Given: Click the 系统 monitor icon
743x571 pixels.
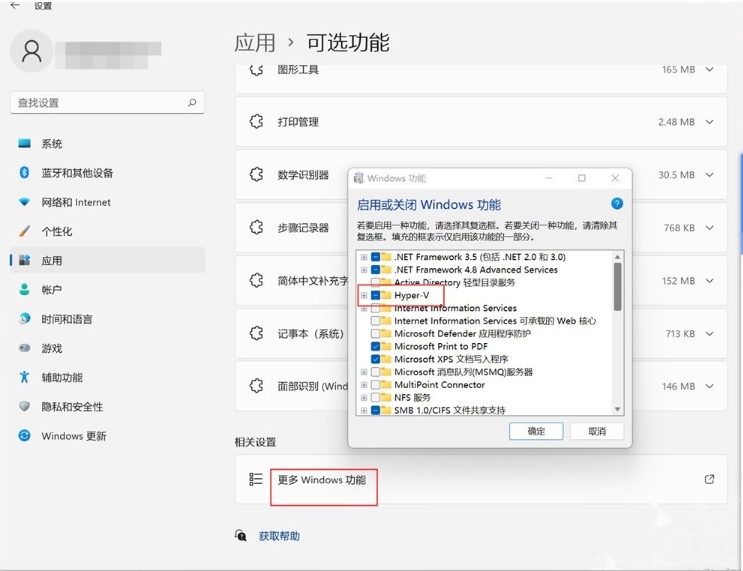Looking at the screenshot, I should (x=24, y=143).
